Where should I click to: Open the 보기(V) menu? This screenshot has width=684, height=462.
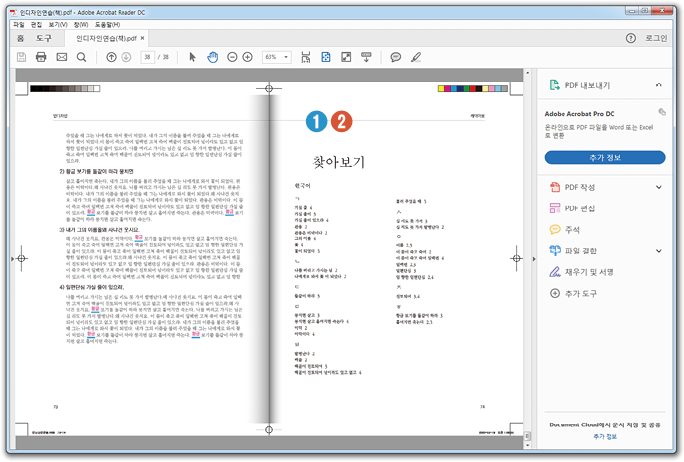tap(58, 24)
